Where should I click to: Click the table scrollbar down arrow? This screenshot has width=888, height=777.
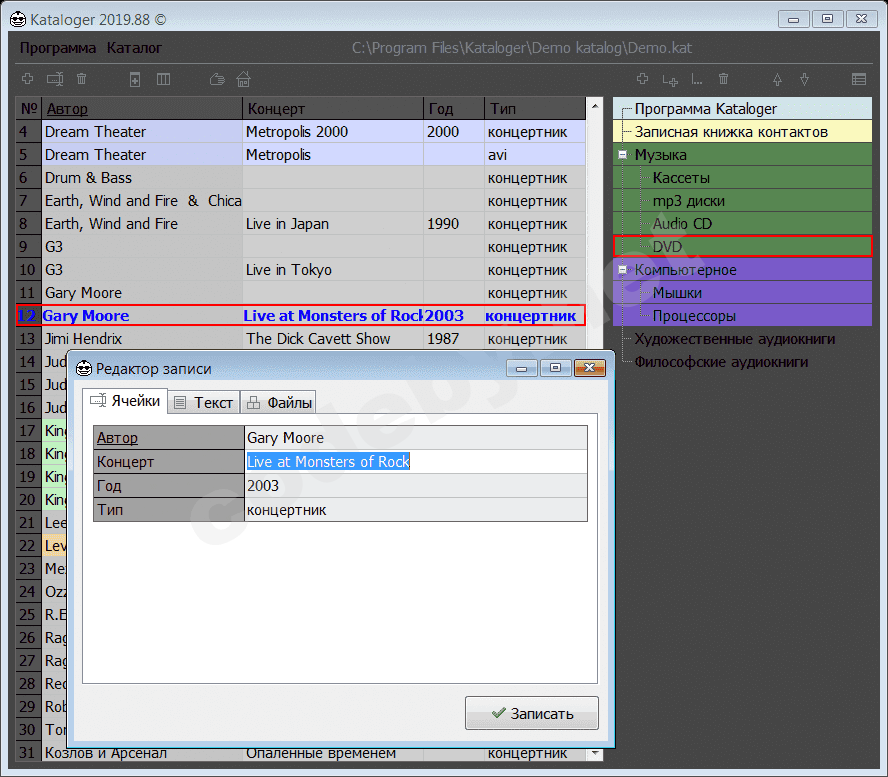(596, 753)
